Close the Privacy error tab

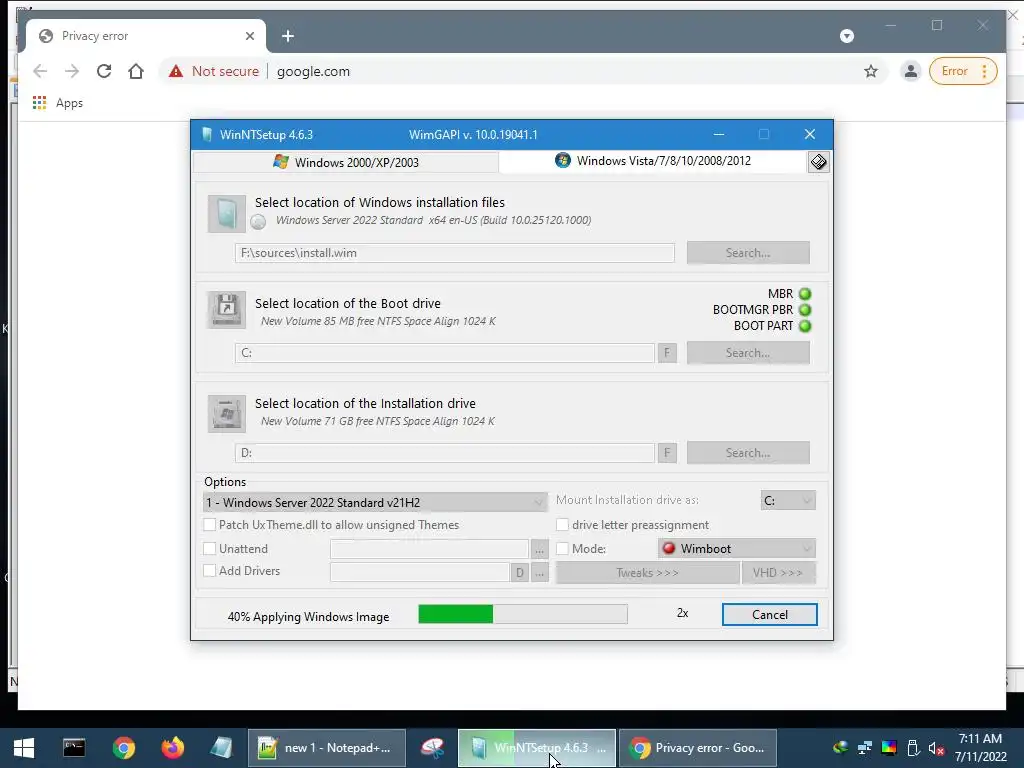click(x=249, y=36)
